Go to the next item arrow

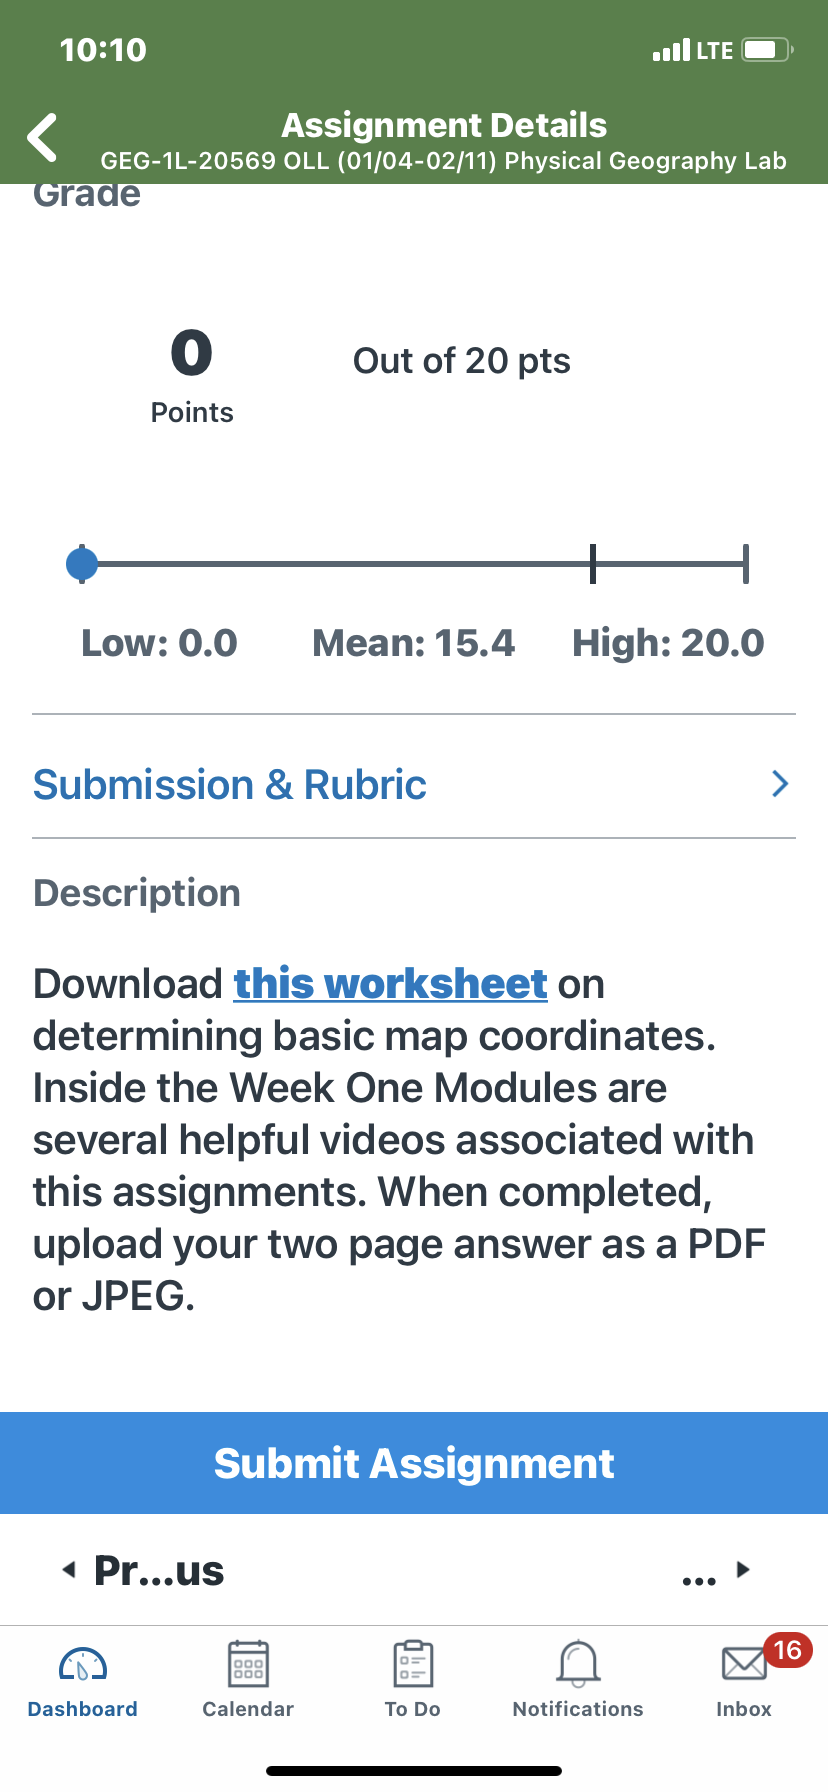click(743, 1569)
